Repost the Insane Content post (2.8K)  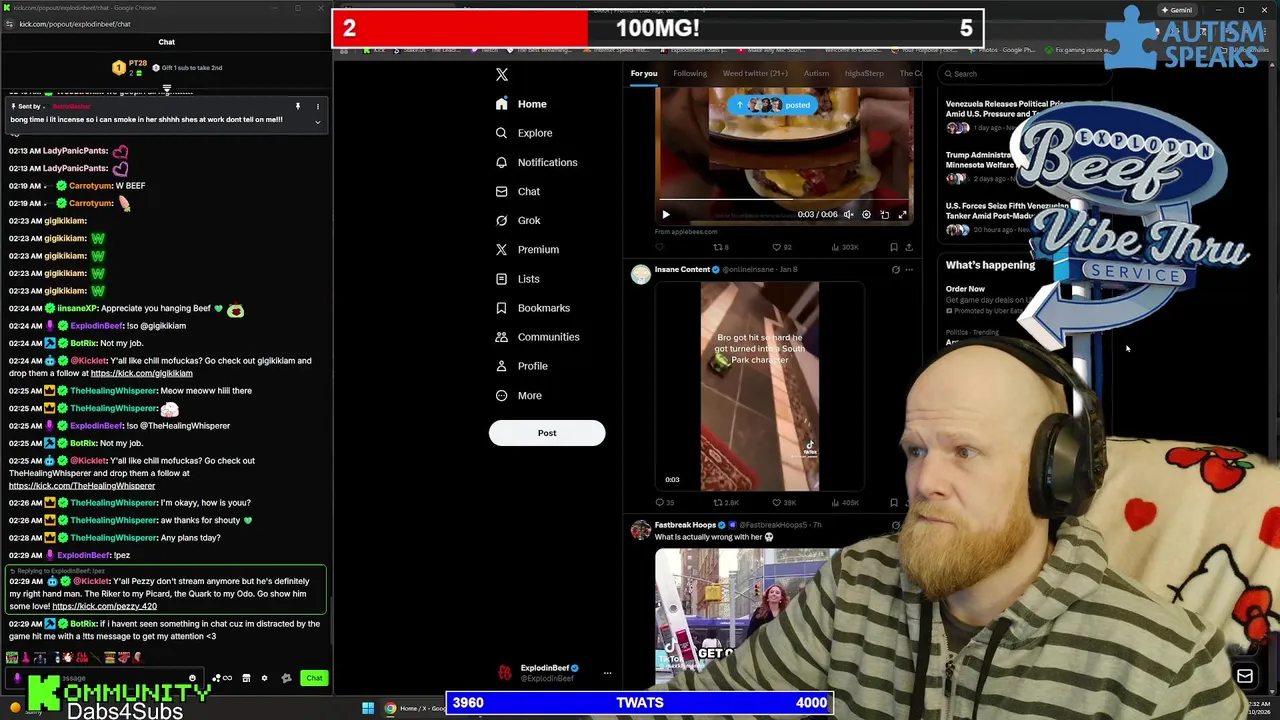point(725,502)
